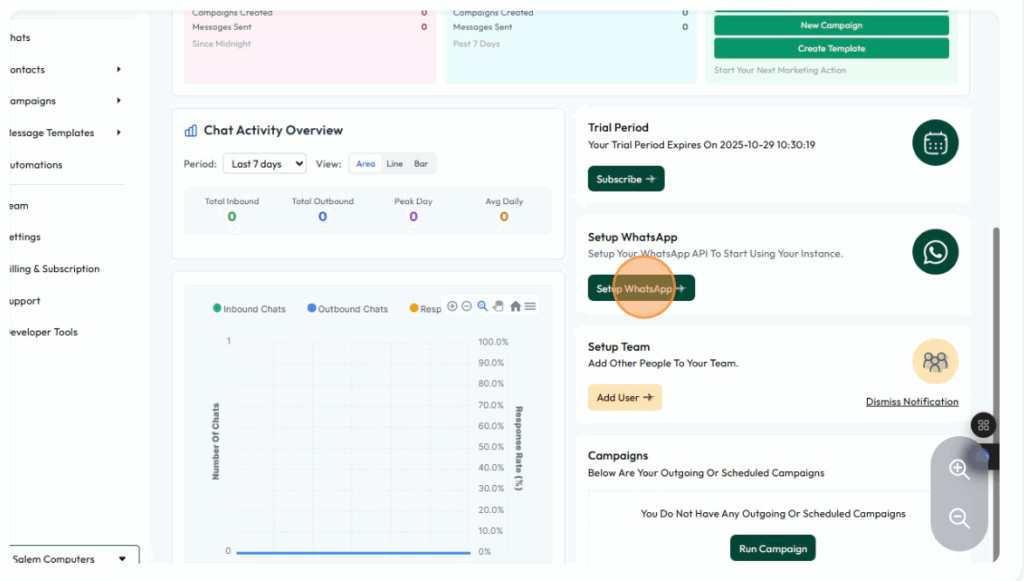The height and width of the screenshot is (581, 1024).
Task: Click the chart zoom-in plus icon
Action: coord(452,306)
